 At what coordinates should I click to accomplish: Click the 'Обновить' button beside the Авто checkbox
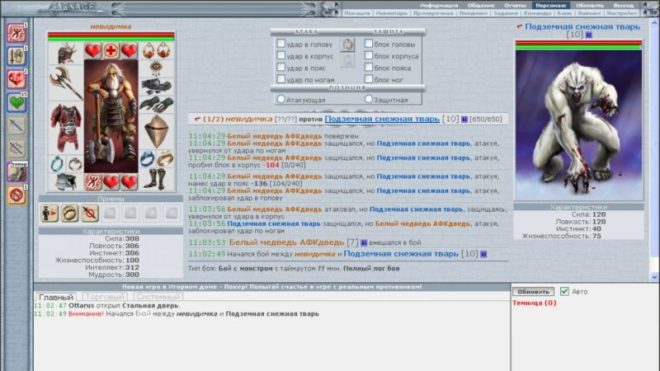tap(533, 291)
